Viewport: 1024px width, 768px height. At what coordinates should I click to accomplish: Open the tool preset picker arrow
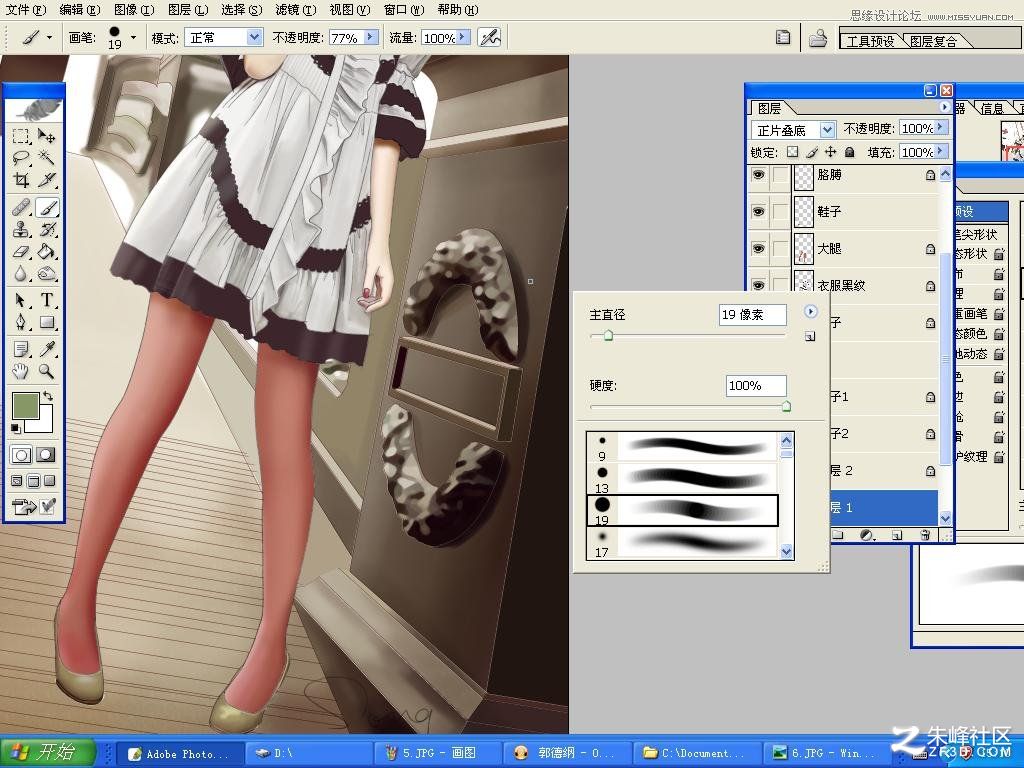pyautogui.click(x=49, y=37)
